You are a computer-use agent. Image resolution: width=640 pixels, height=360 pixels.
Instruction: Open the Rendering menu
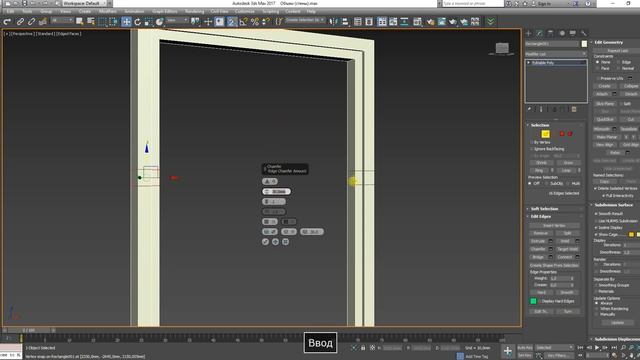tap(194, 11)
